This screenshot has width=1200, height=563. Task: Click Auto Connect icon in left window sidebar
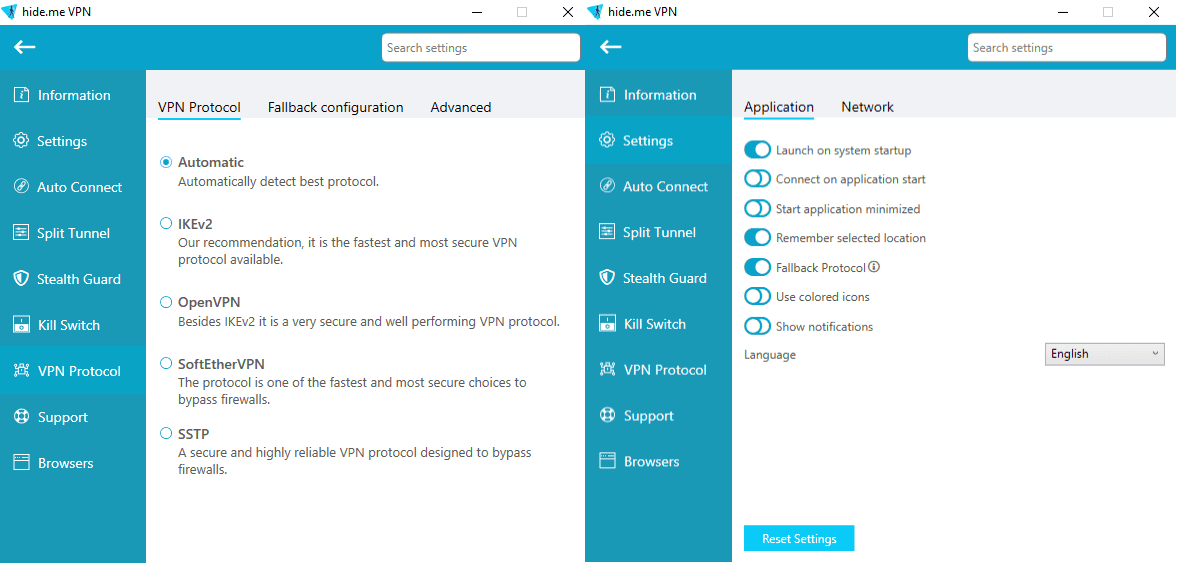(x=20, y=187)
